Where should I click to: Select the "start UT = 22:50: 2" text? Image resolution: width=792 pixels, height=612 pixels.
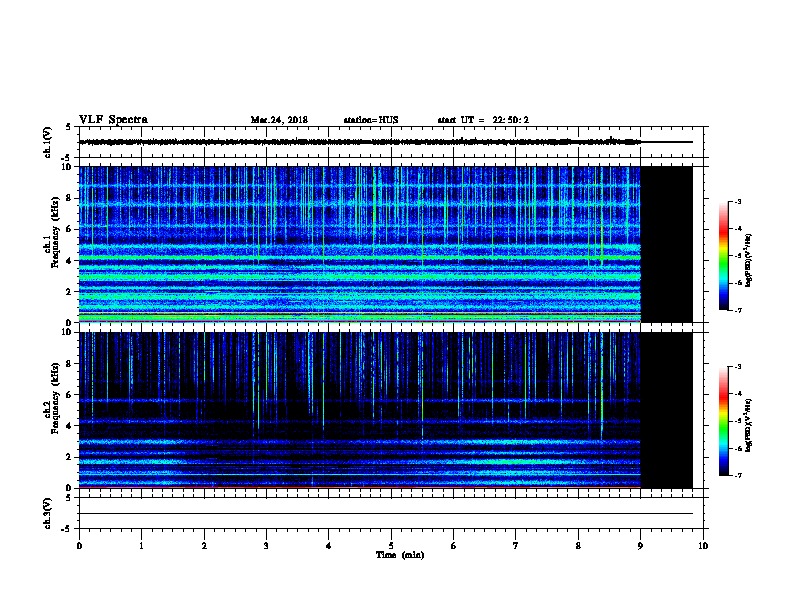pos(483,120)
